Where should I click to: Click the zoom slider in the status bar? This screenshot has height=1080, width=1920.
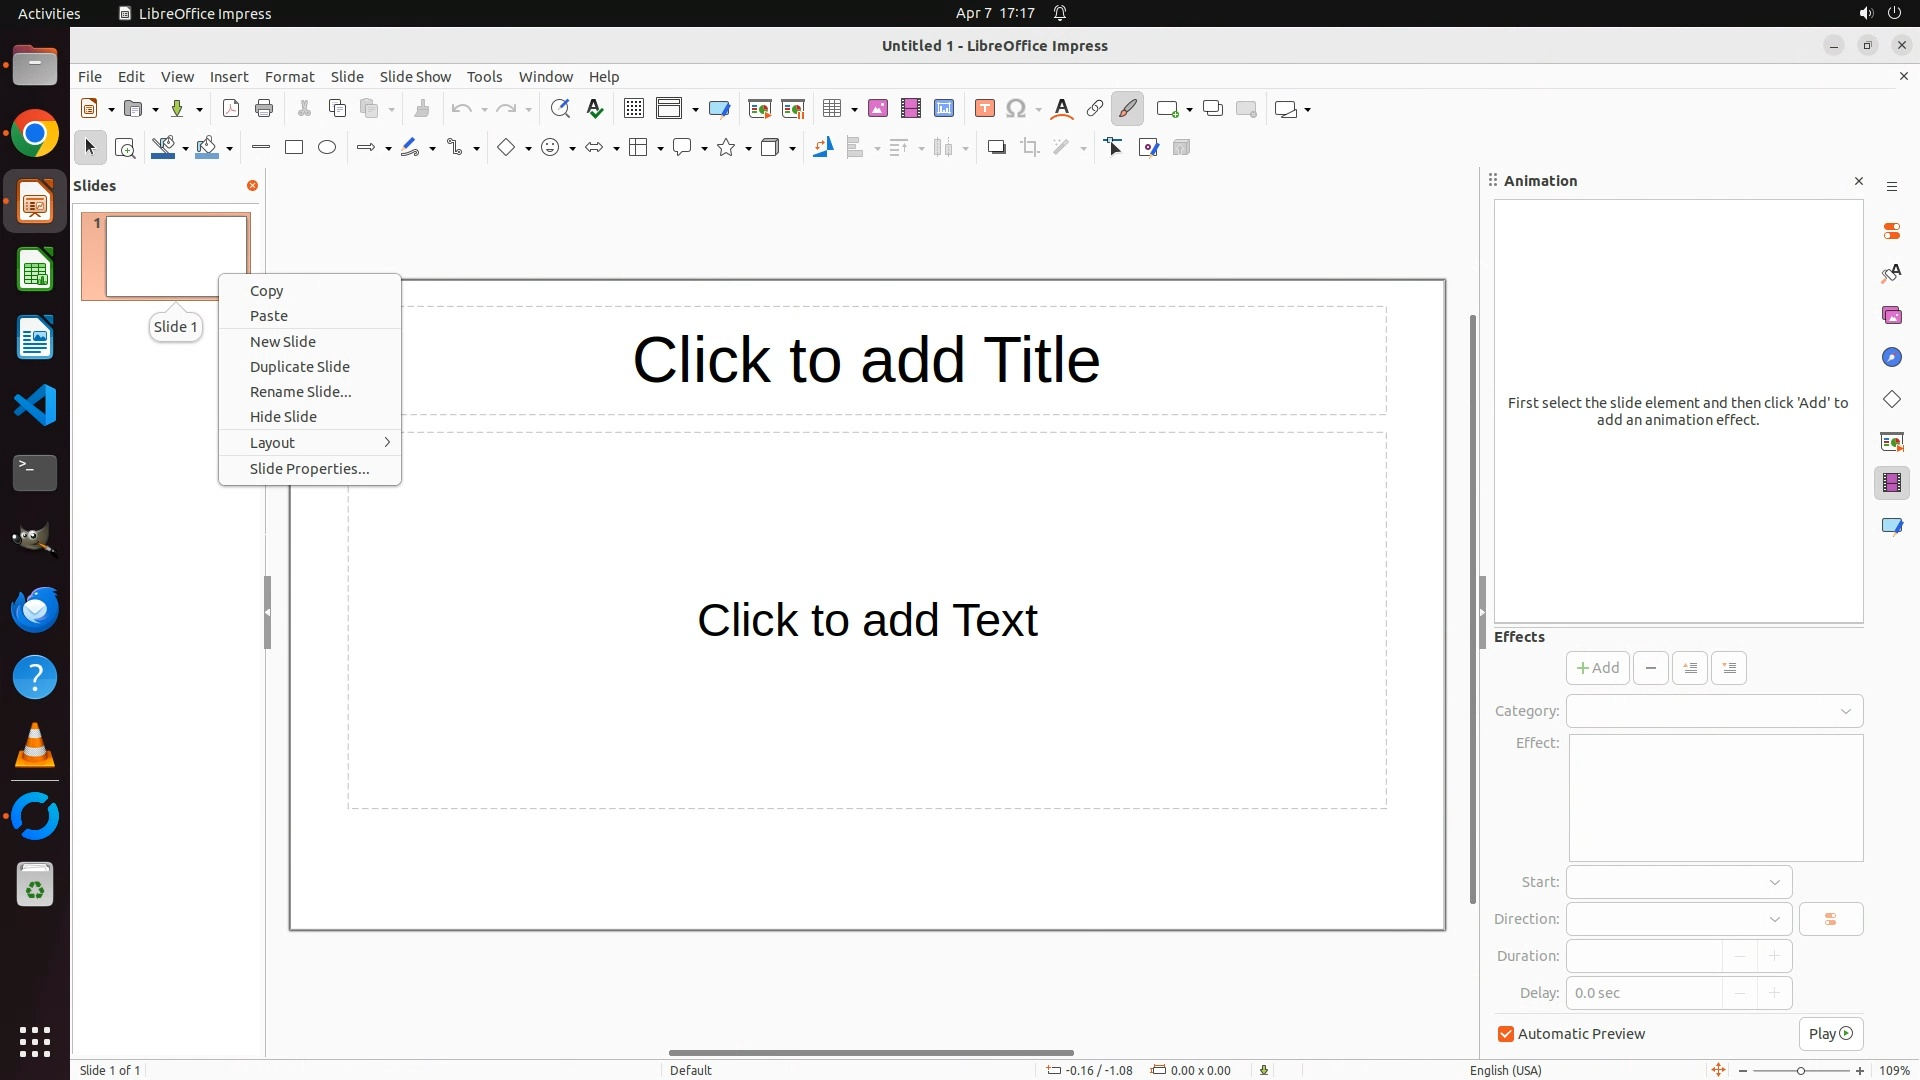point(1800,1071)
